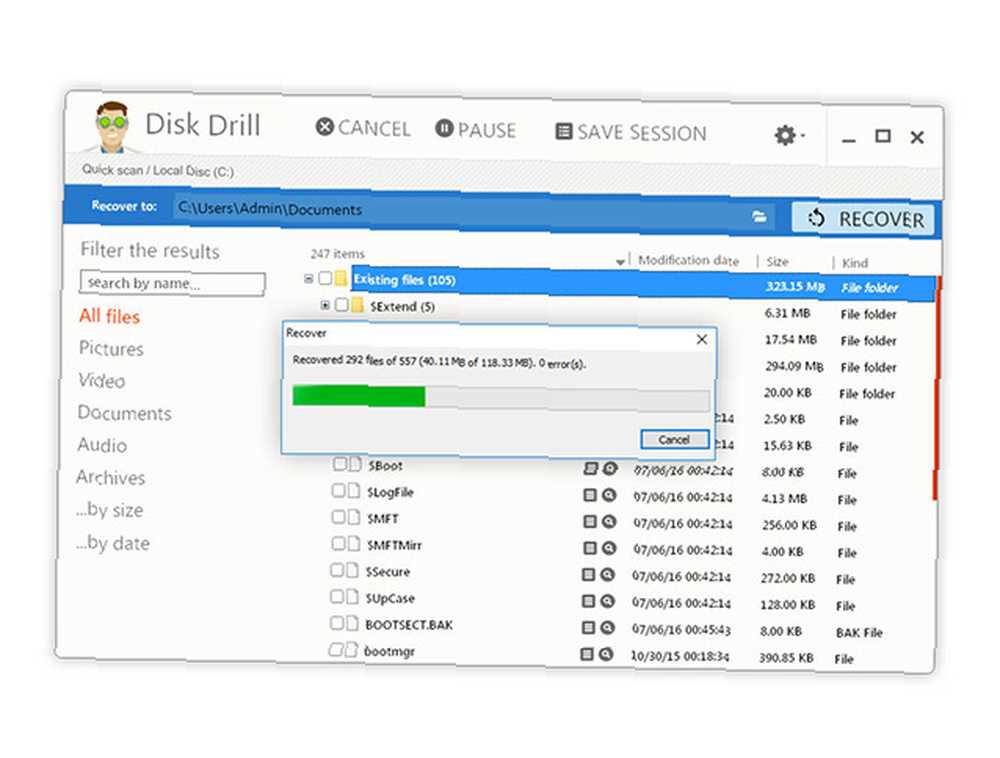This screenshot has height=758, width=1000.
Task: Filter results by Audio
Action: pyautogui.click(x=102, y=444)
